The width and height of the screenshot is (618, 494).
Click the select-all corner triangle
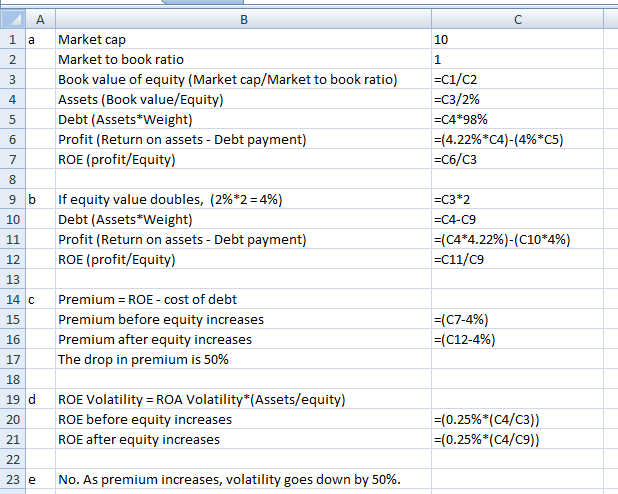(x=12, y=18)
